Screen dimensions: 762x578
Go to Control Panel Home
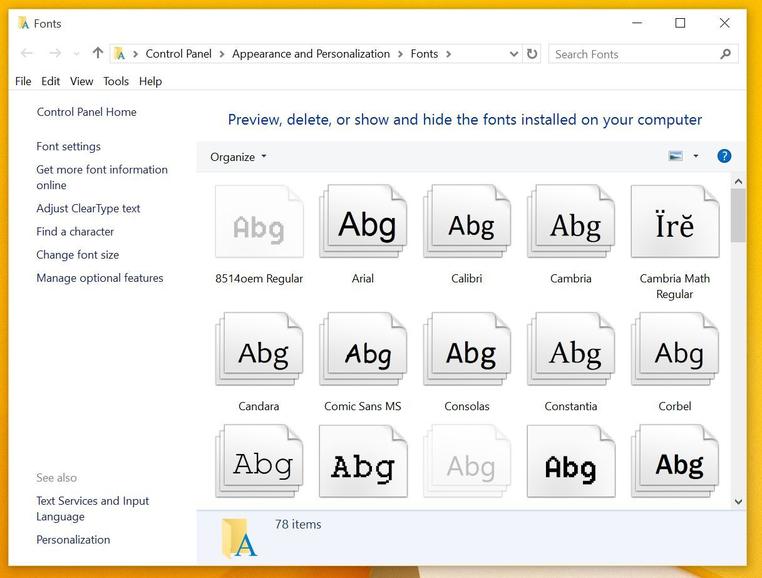tap(87, 112)
